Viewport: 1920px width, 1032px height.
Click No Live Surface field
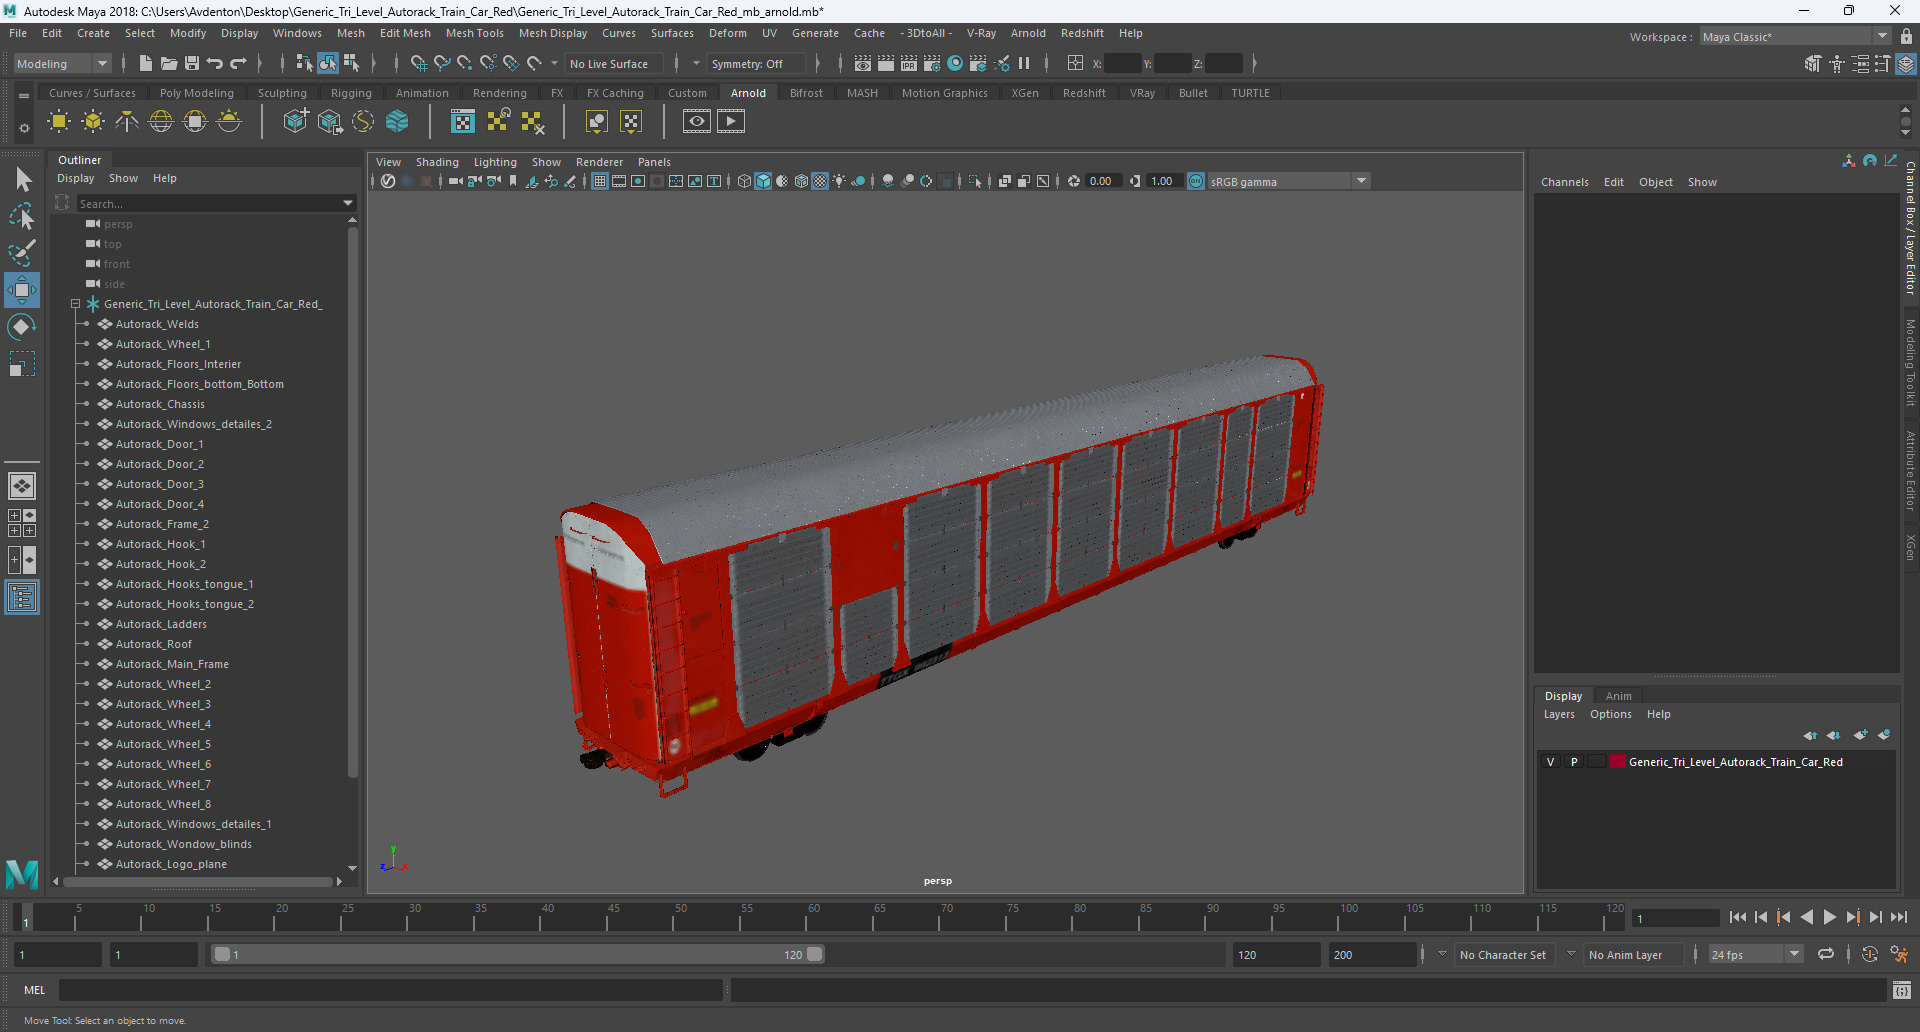613,64
